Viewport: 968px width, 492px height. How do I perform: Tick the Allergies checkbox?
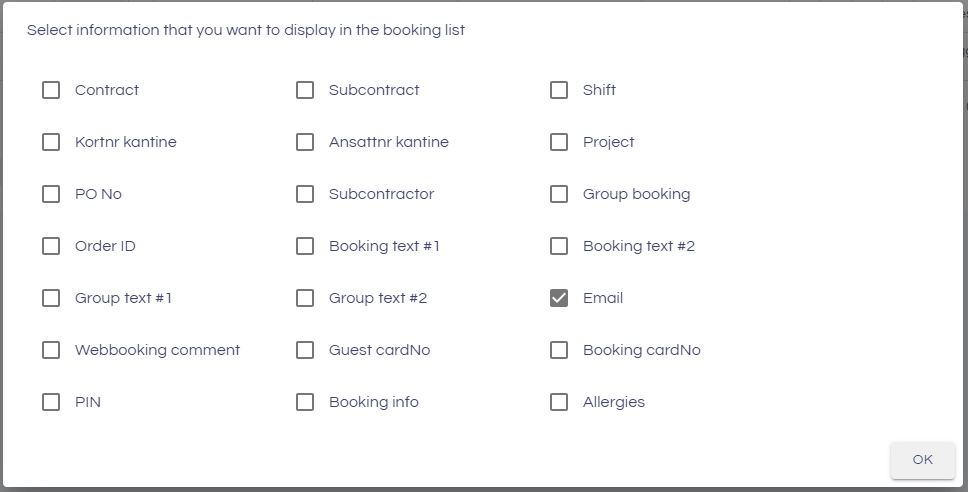(559, 402)
